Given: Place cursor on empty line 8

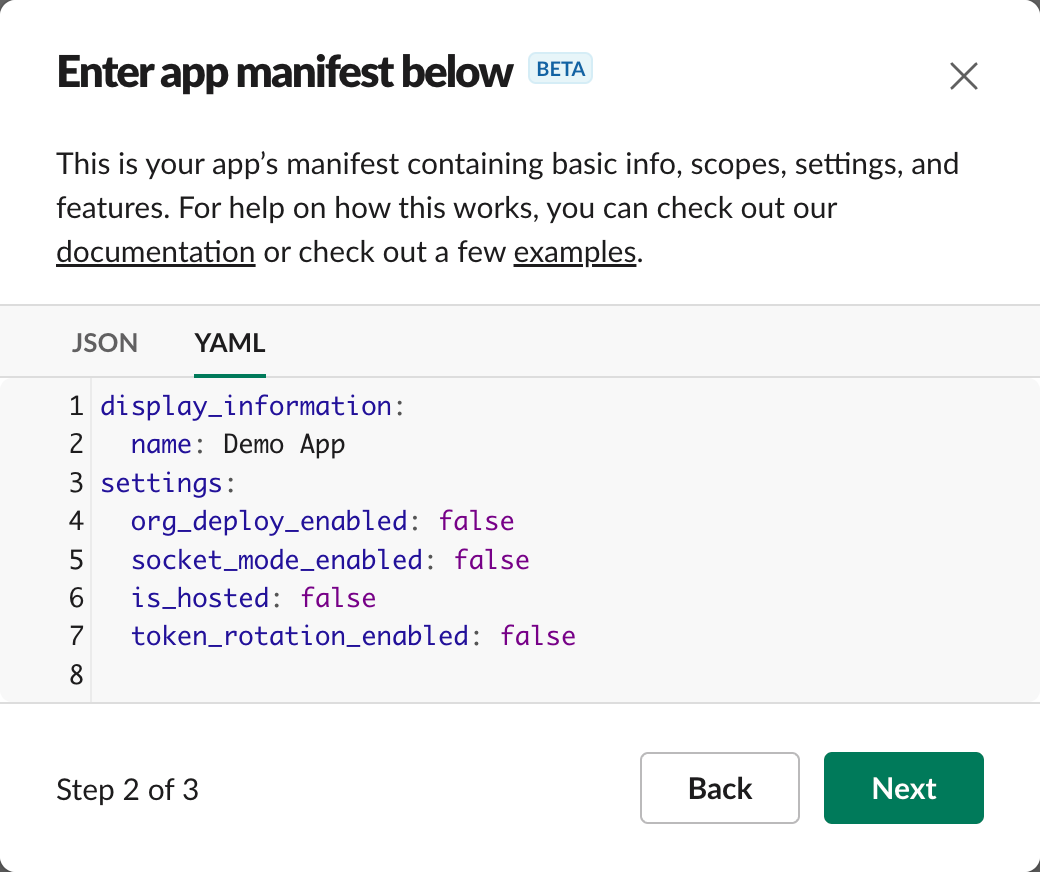Looking at the screenshot, I should pos(300,674).
